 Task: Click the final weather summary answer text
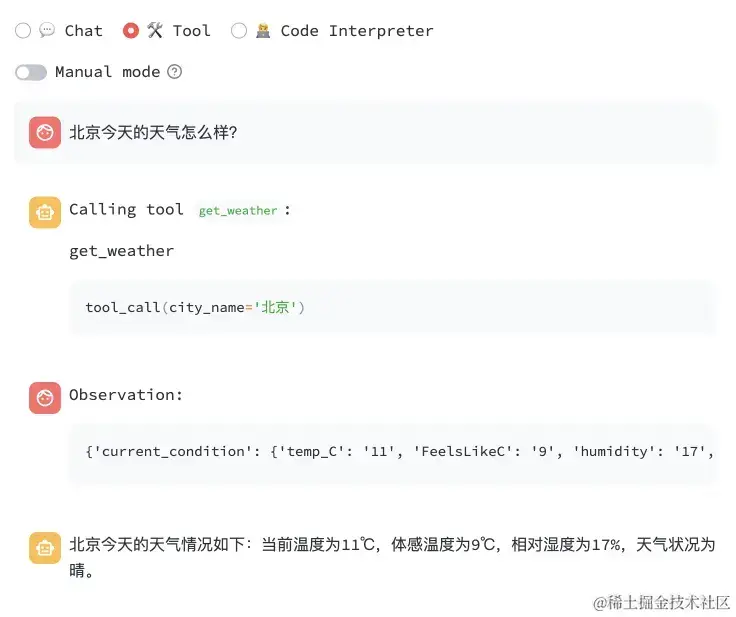(392, 557)
